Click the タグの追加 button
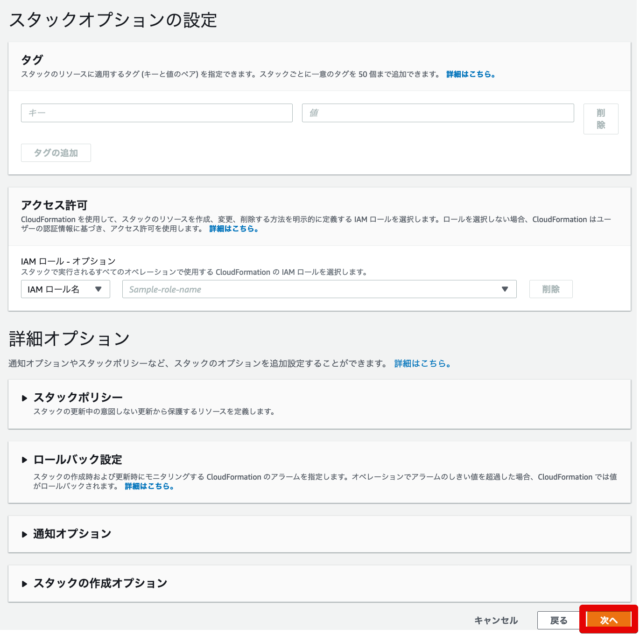640x635 pixels. (56, 153)
